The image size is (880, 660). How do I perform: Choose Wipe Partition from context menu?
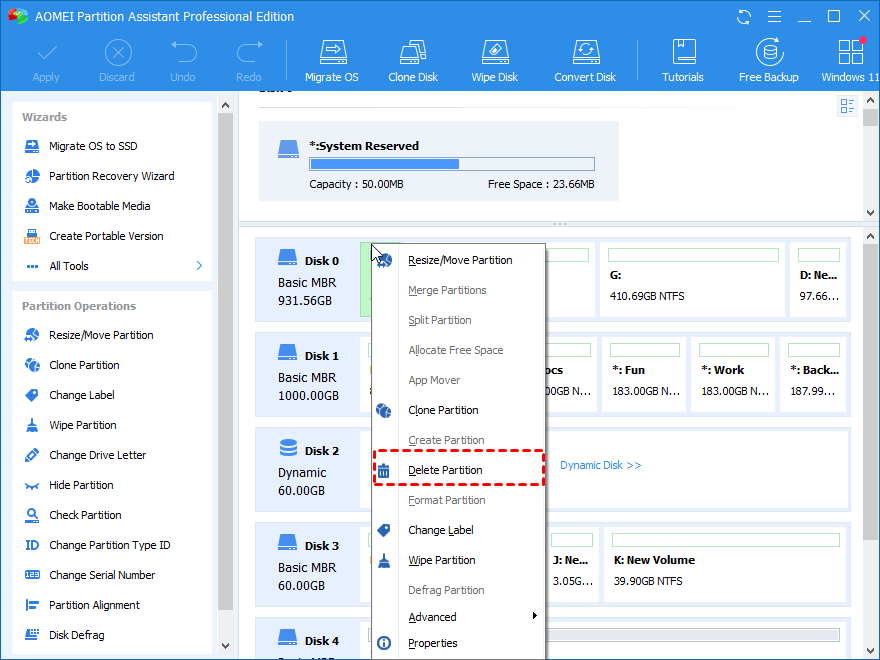point(459,560)
